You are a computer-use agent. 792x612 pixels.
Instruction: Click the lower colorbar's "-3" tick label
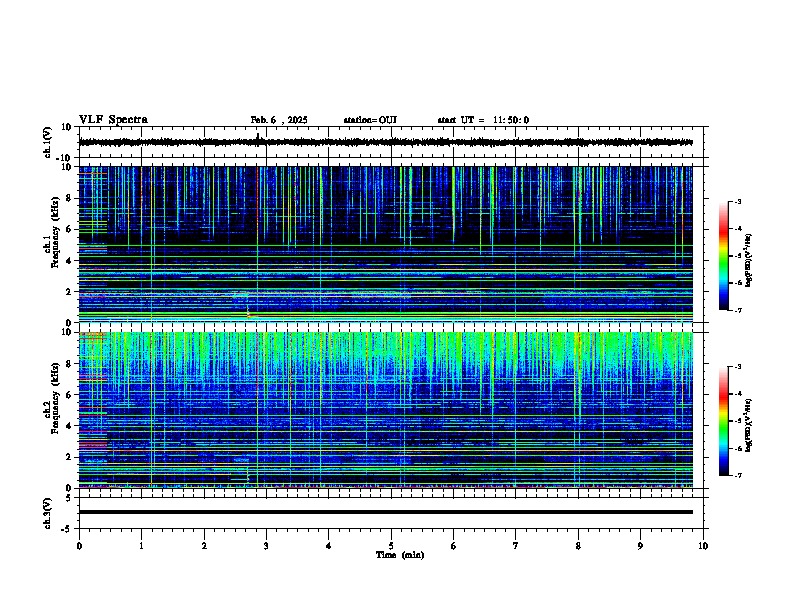(x=738, y=367)
